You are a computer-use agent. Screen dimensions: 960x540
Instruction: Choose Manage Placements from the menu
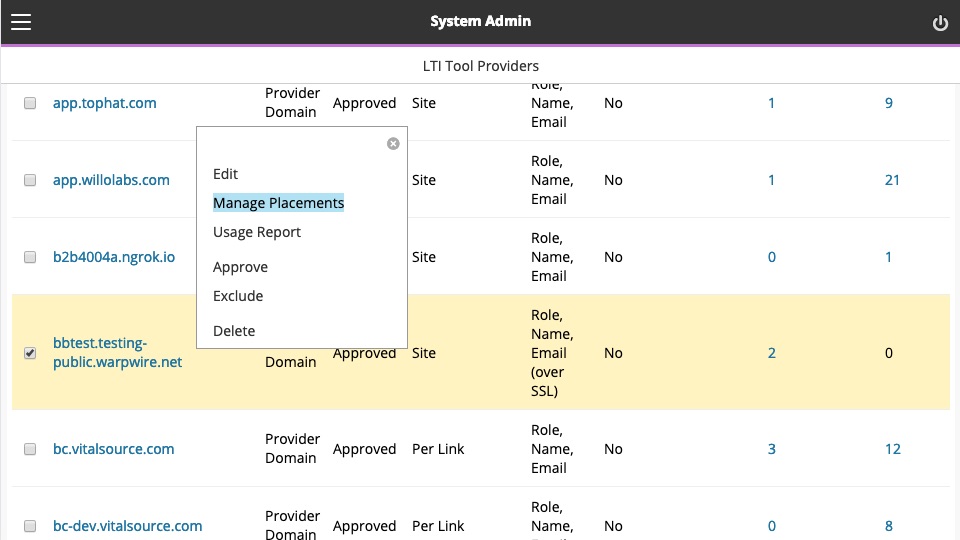279,203
